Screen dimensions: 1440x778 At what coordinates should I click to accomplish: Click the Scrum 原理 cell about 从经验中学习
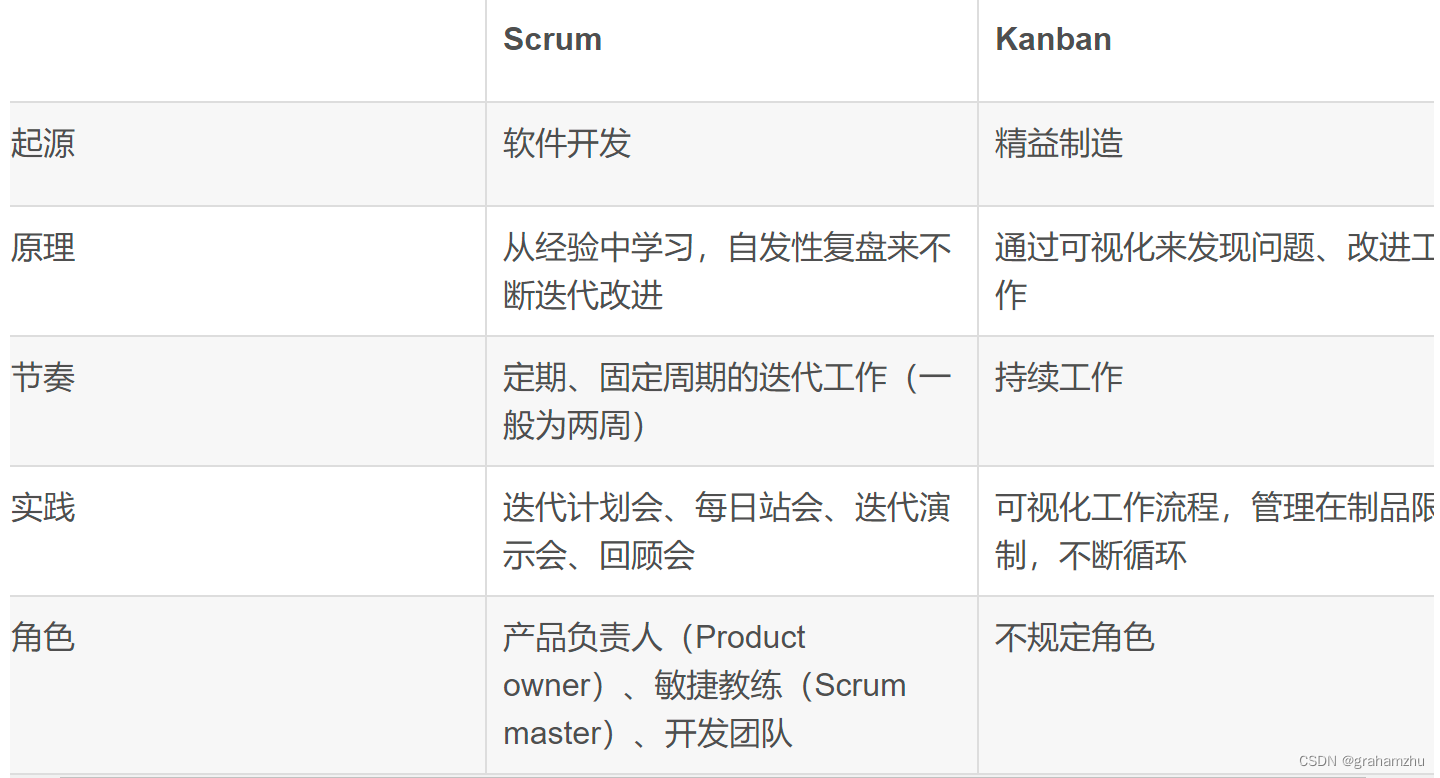click(x=731, y=271)
